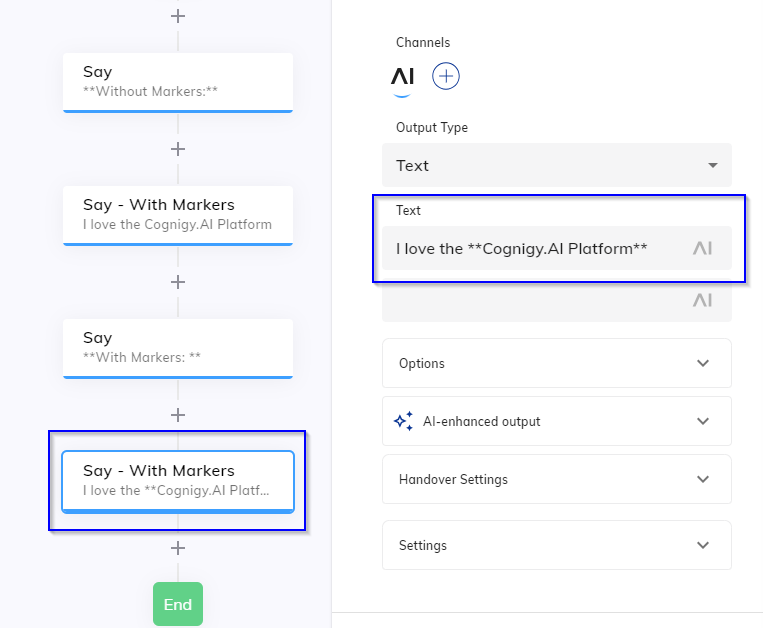Viewport: 763px width, 628px height.
Task: Click the Text field containing Cognigy.AI Platform
Action: point(557,248)
